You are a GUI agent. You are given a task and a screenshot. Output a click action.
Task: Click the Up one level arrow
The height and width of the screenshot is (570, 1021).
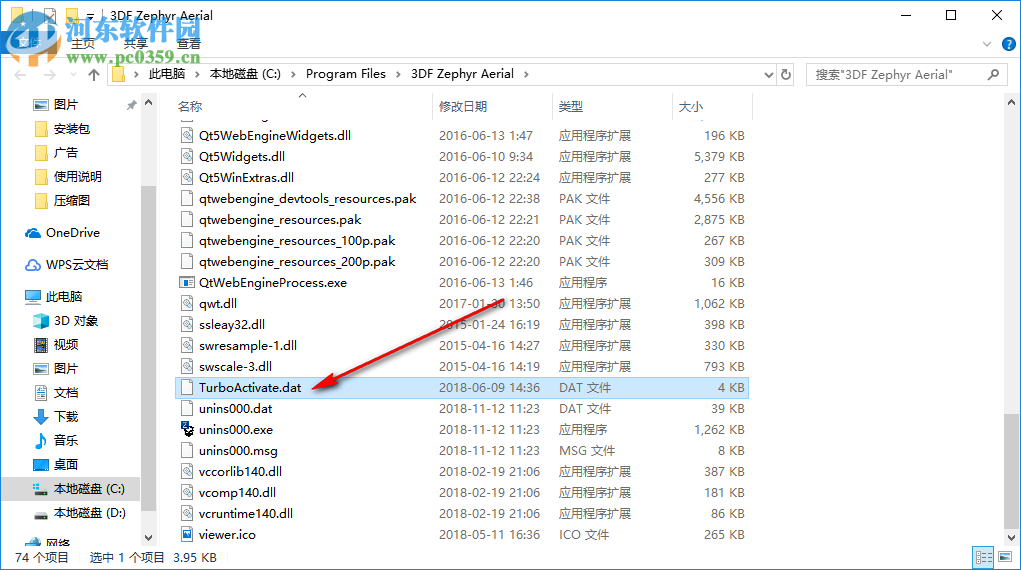coord(94,75)
